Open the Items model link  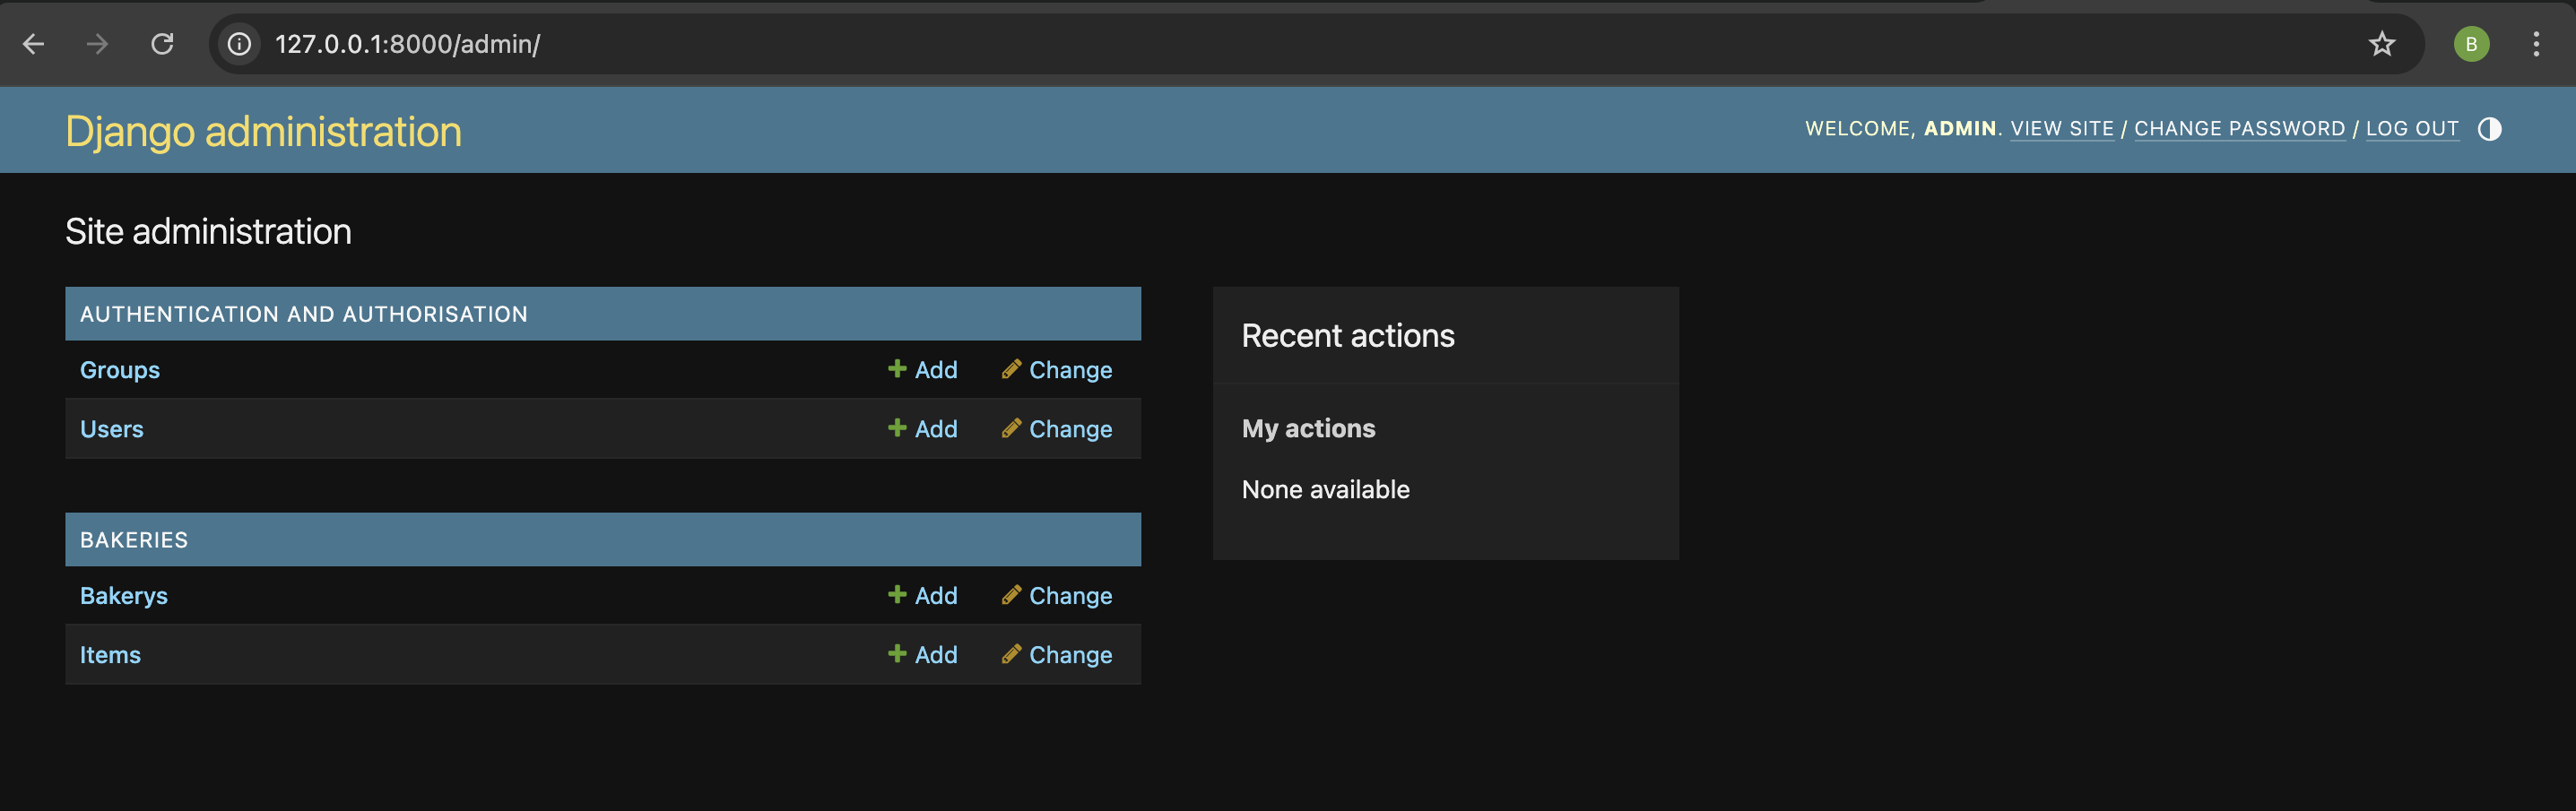(110, 655)
